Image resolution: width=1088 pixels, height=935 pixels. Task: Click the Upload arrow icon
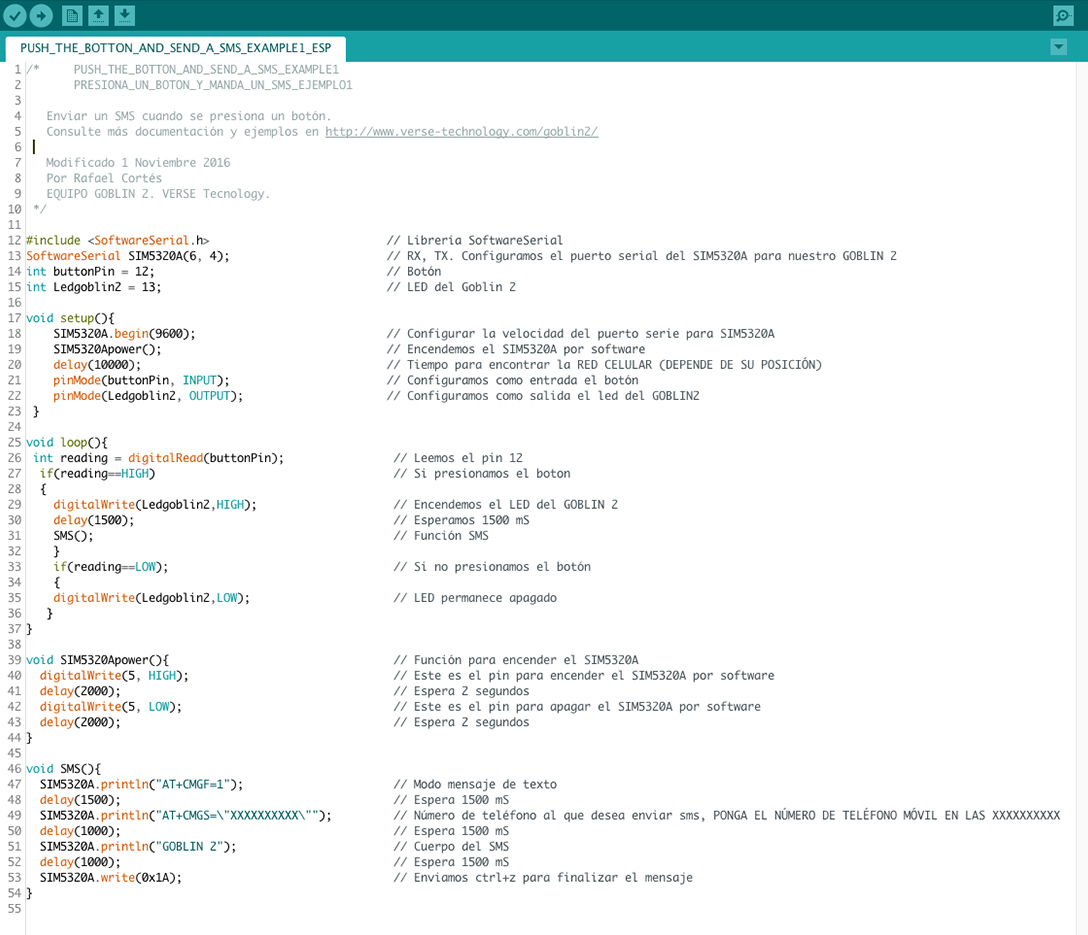pos(41,15)
